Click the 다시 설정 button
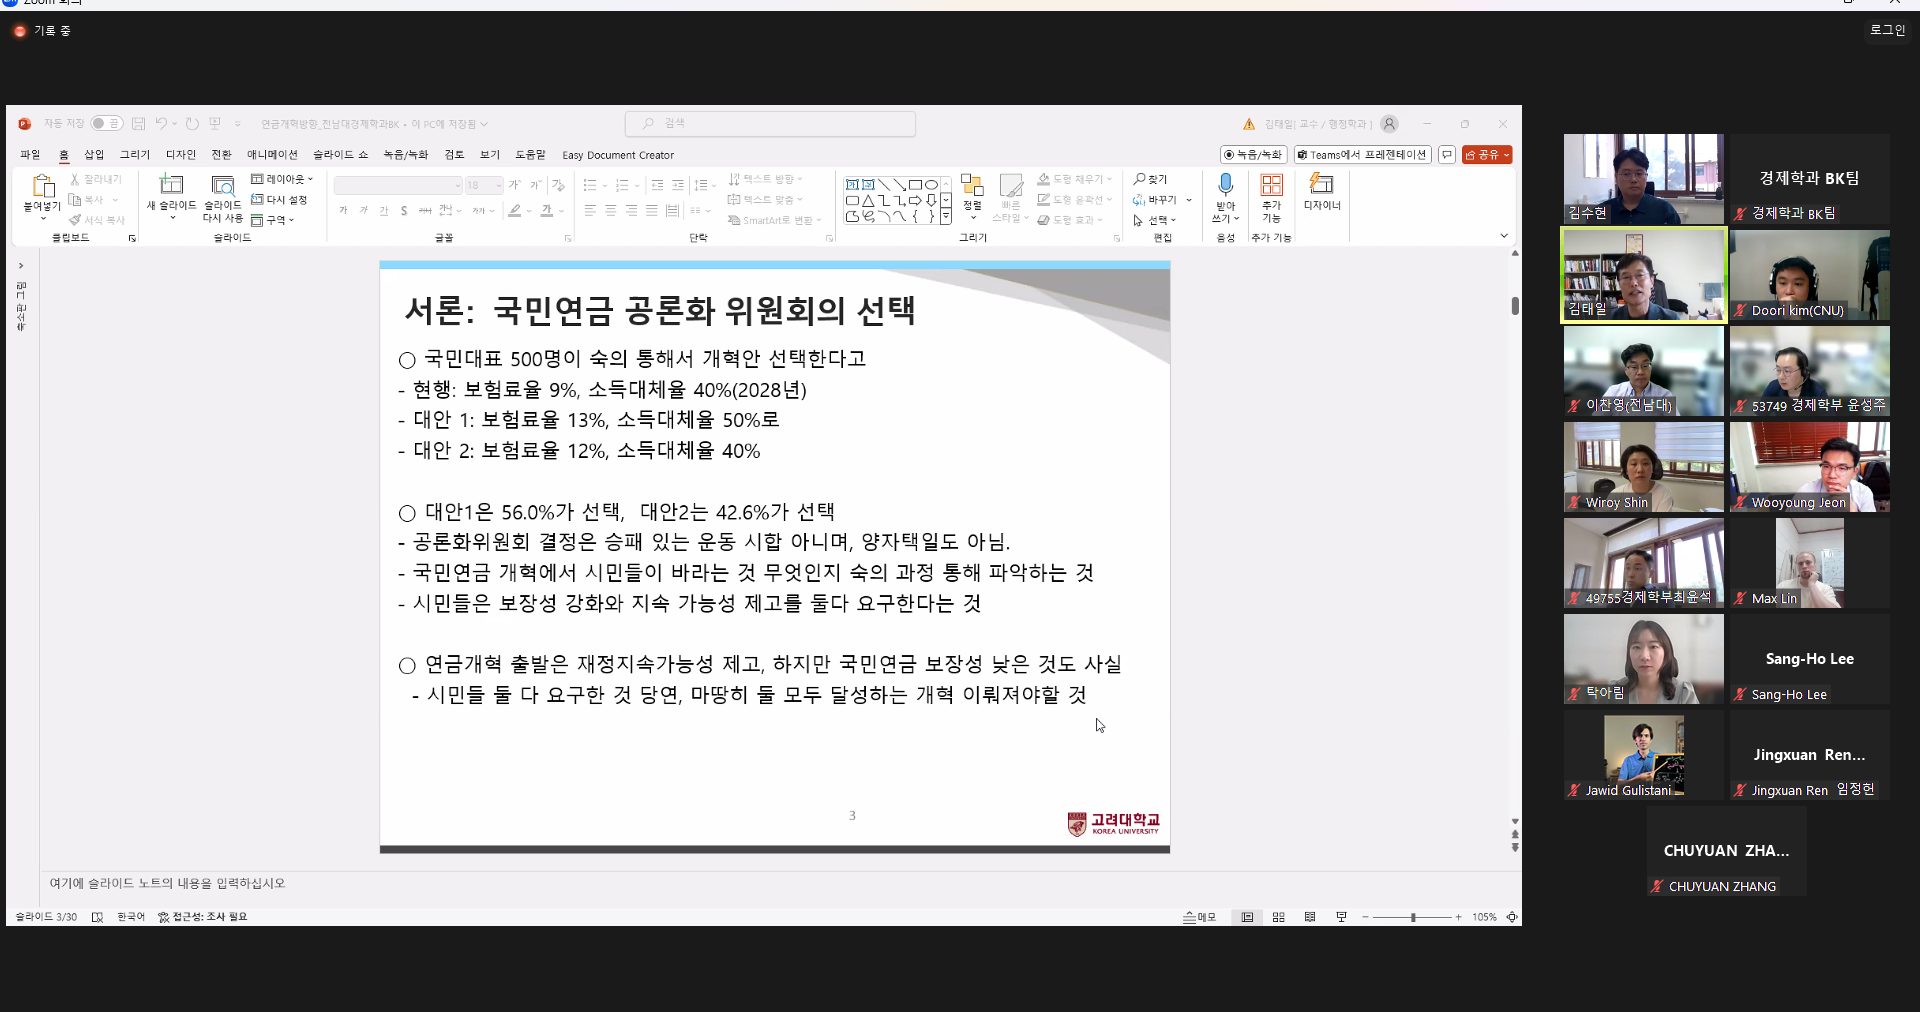This screenshot has height=1012, width=1920. 279,200
